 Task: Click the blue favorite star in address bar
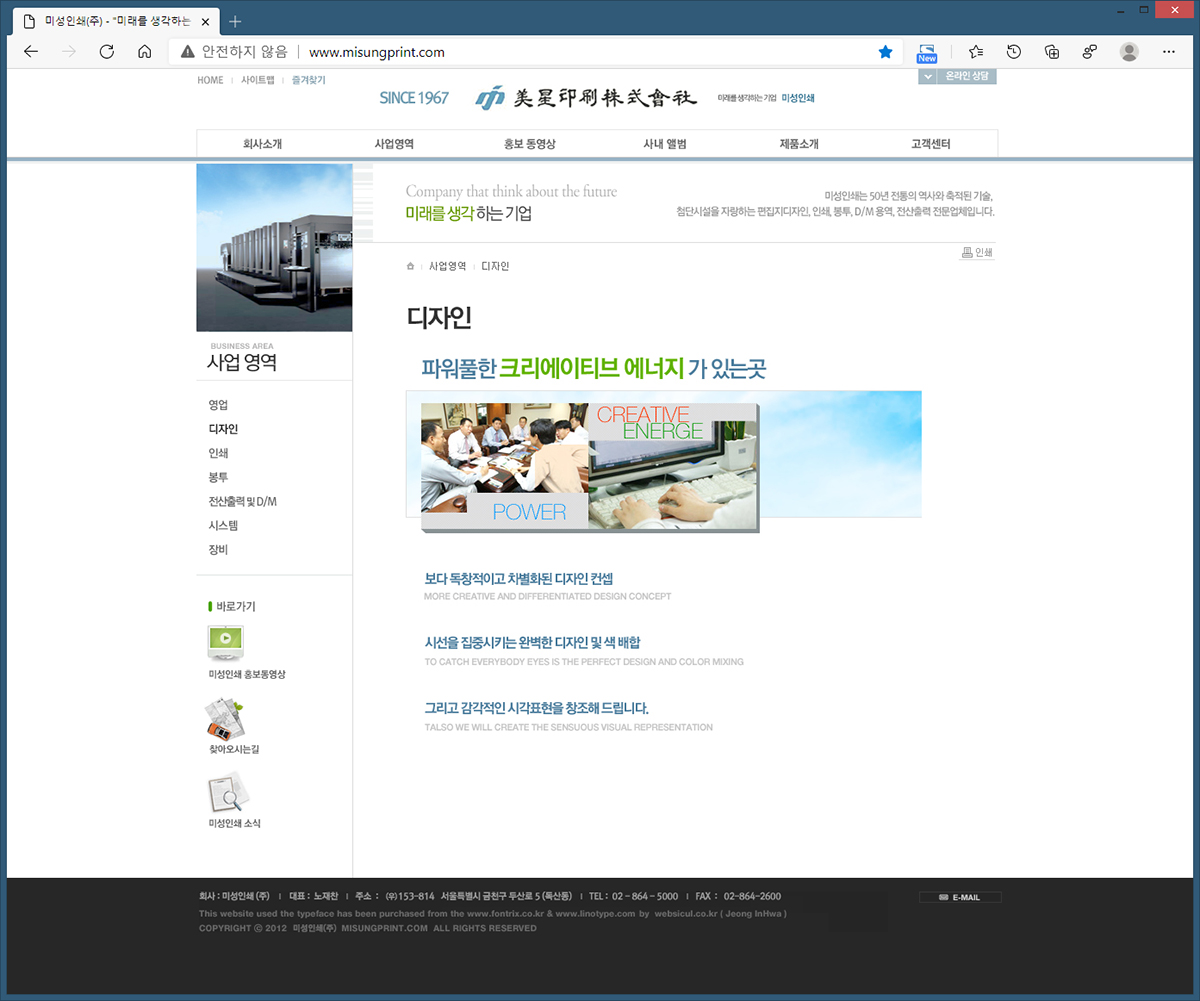coord(885,52)
